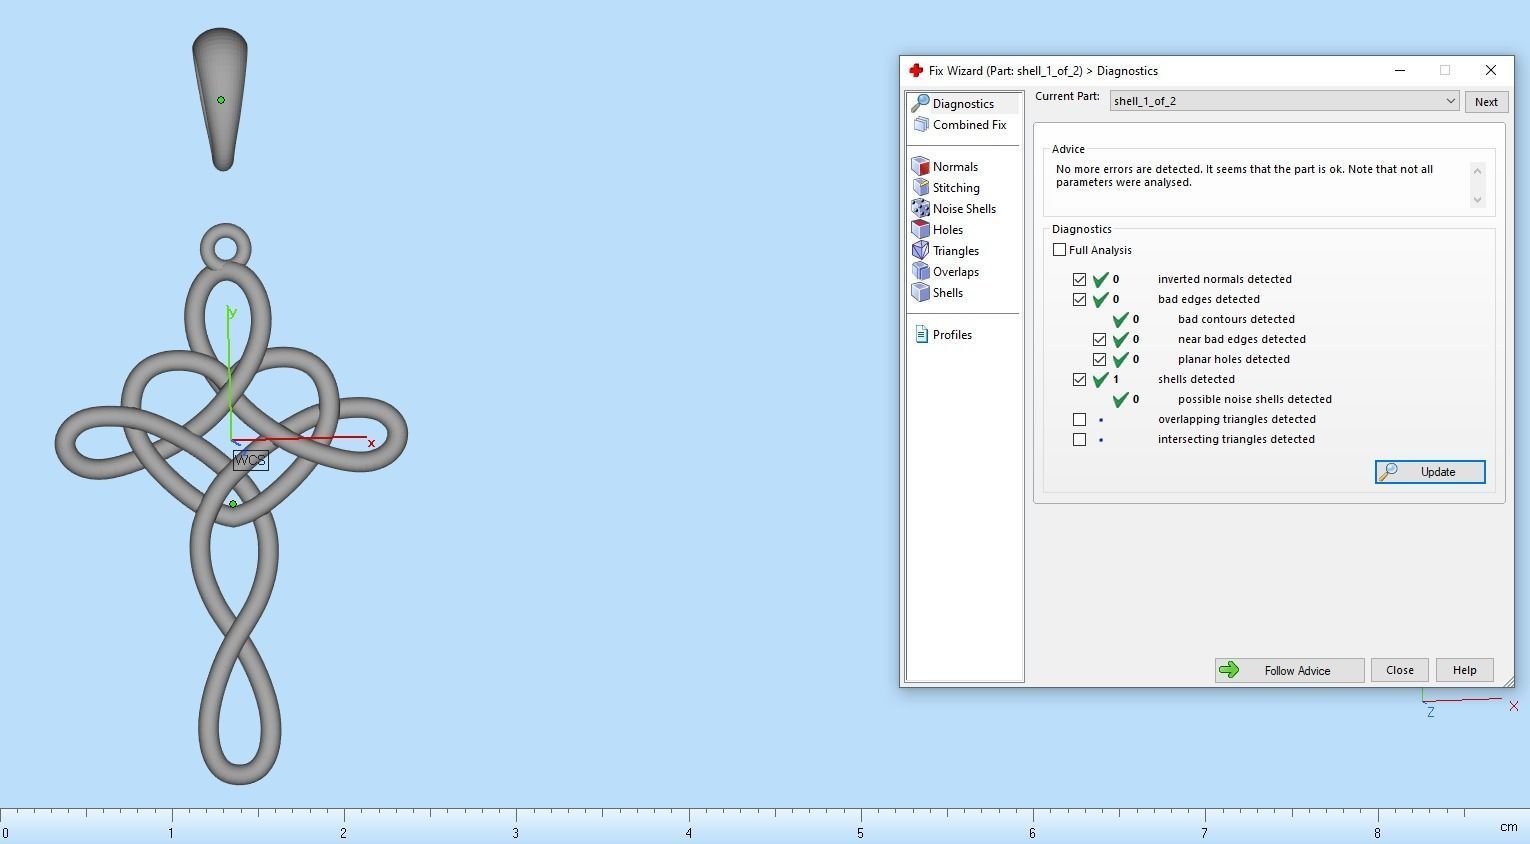
Task: Open the Diagnostics page in the sidebar
Action: 963,104
